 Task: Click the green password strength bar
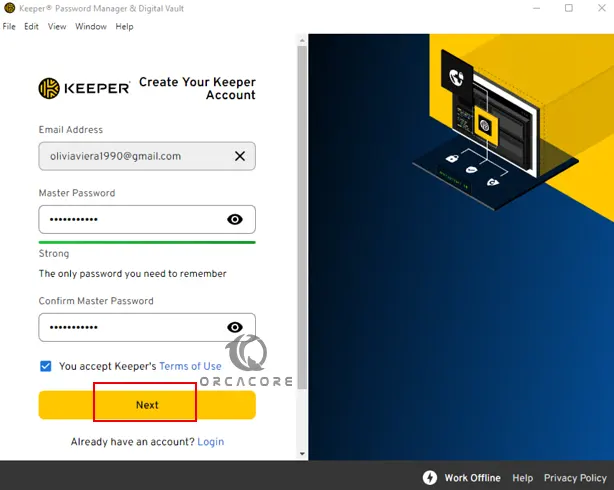pyautogui.click(x=147, y=242)
